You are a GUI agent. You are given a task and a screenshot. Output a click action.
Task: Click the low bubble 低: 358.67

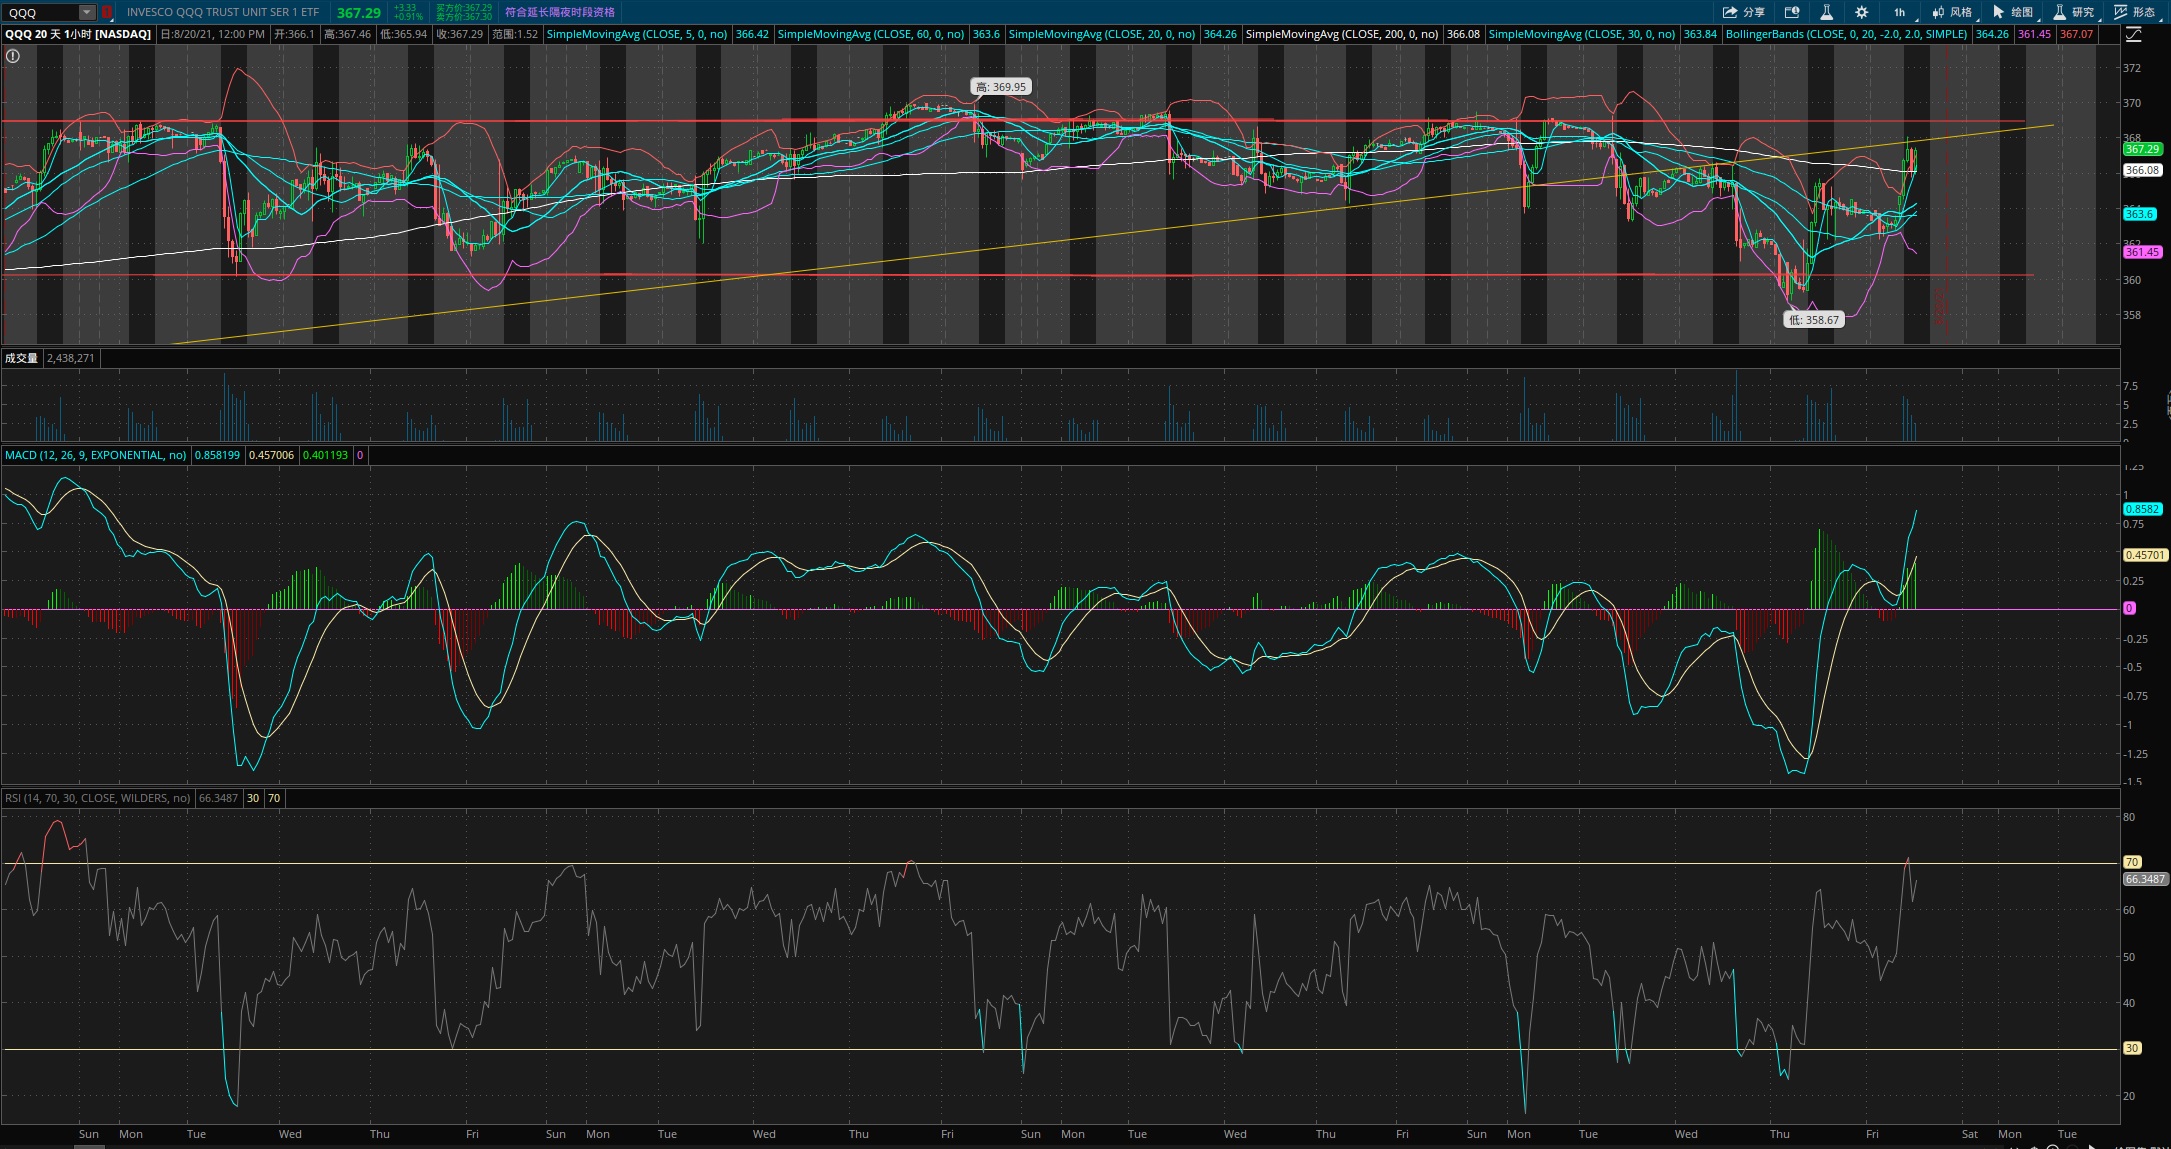point(1814,320)
